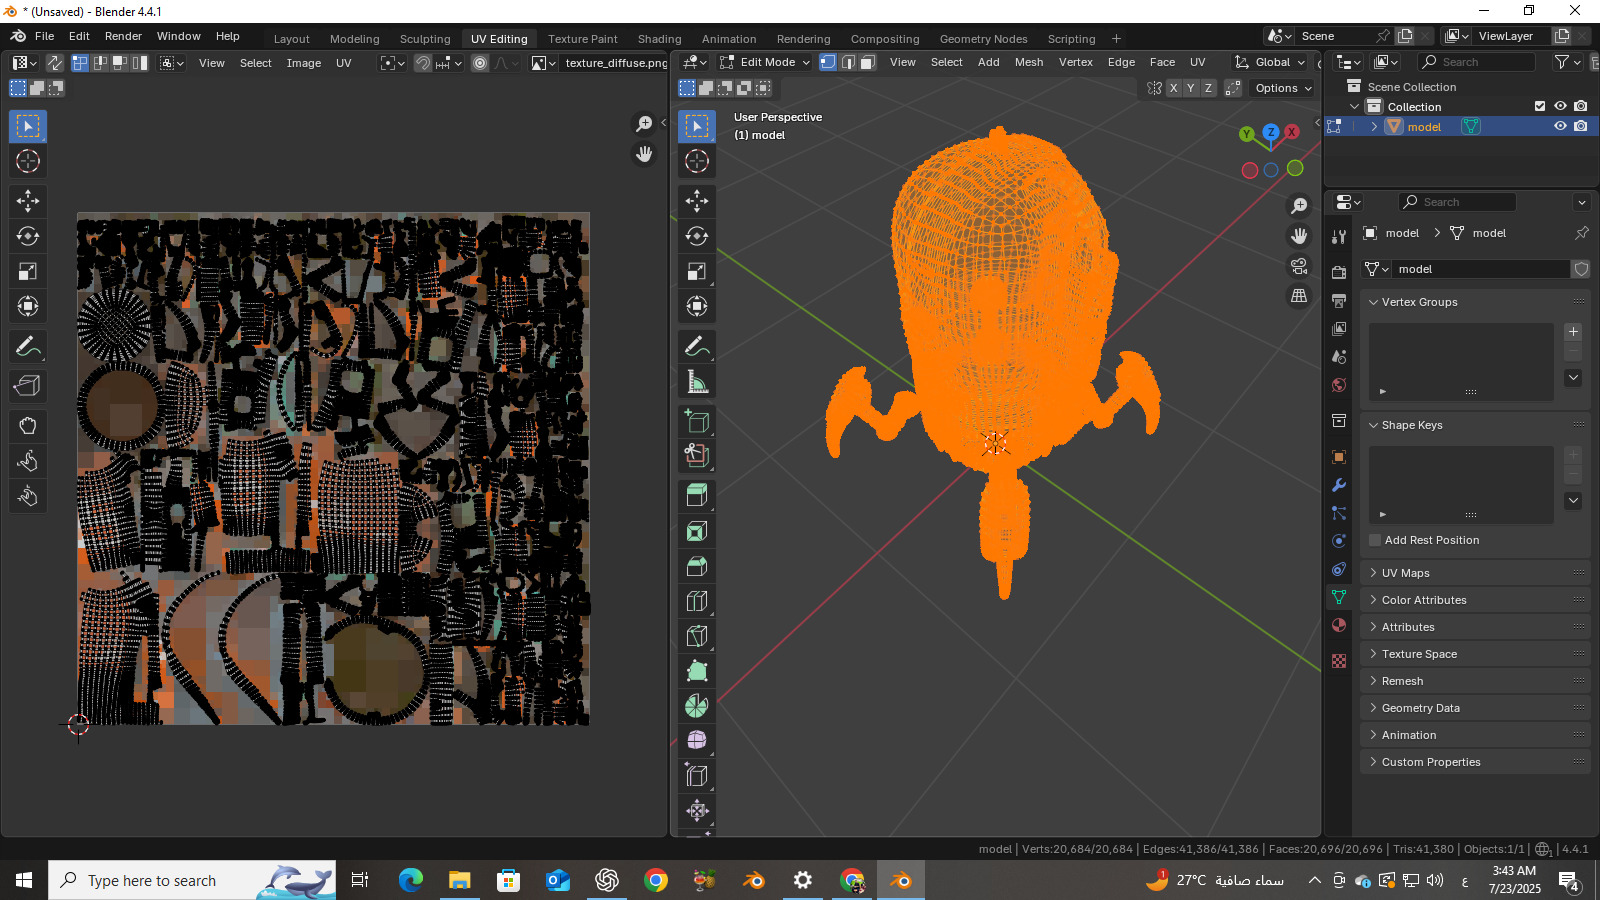The image size is (1600, 900).
Task: Select the Measure tool in 3D viewport
Action: click(x=697, y=382)
